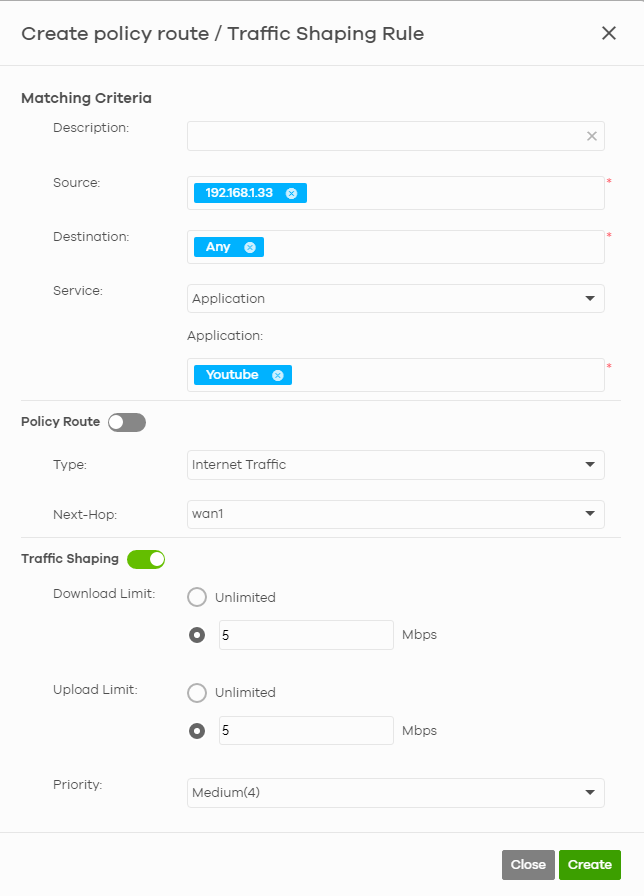Open the Next-Hop dropdown showing wan1

[395, 514]
